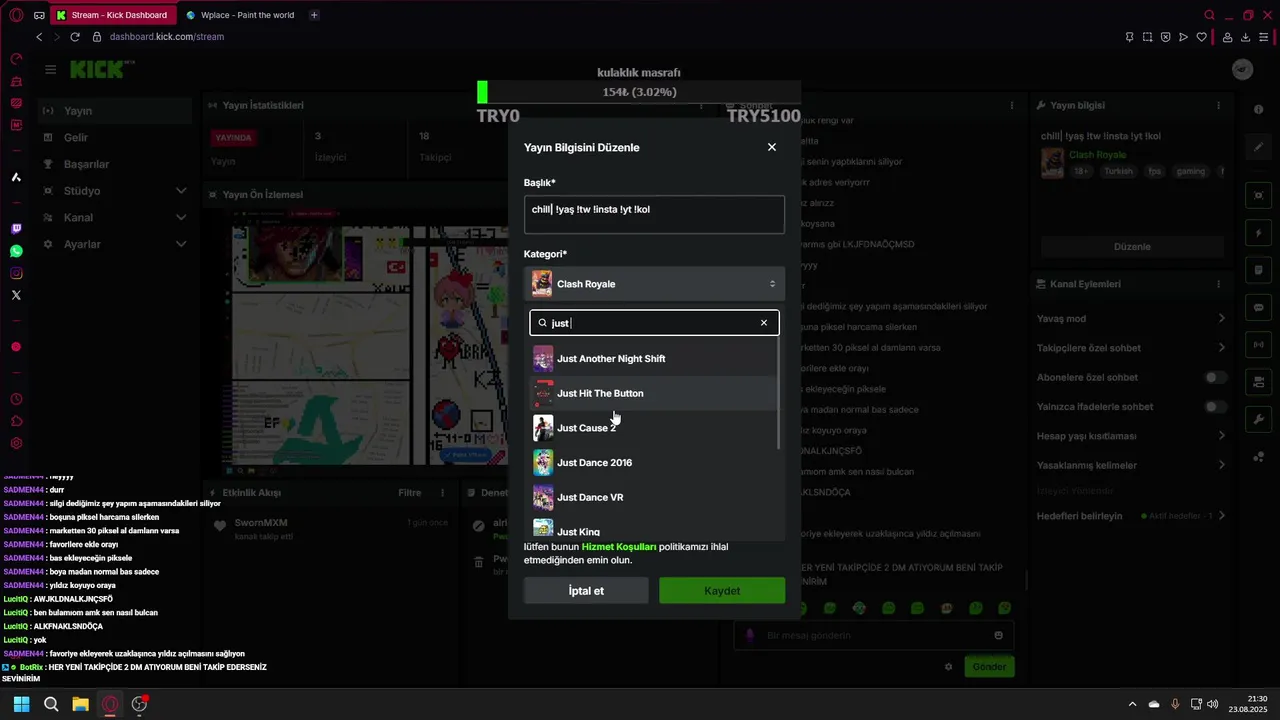Viewport: 1280px width, 720px height.
Task: Open Twitch in Opera sidebar
Action: click(x=16, y=228)
